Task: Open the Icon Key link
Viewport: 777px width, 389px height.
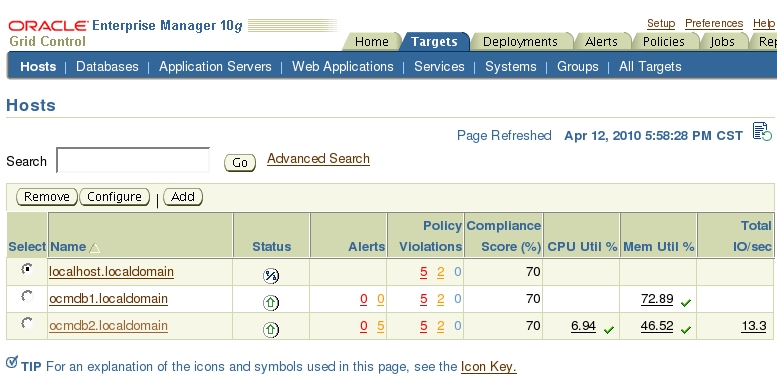Action: 489,367
